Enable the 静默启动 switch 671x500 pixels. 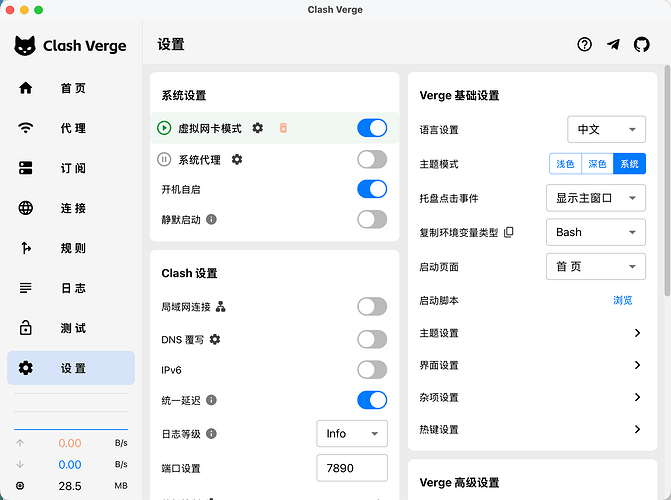[372, 219]
